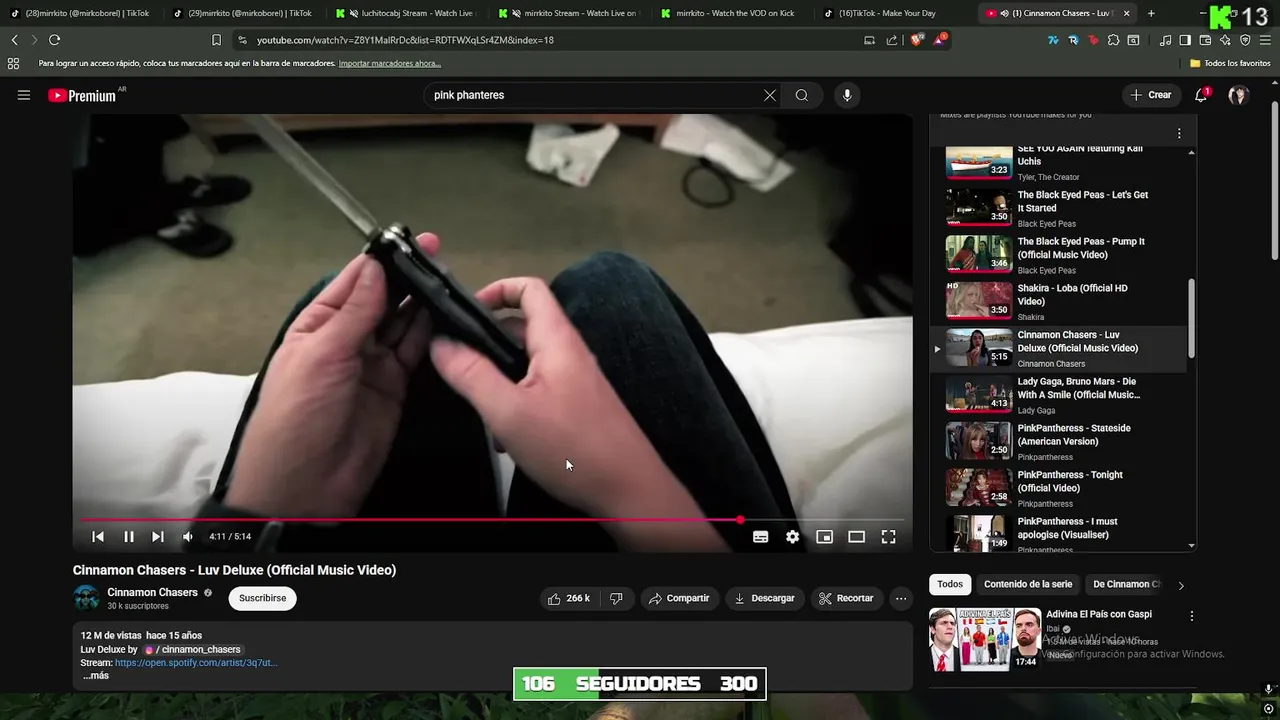Open the YouTube hamburger guide menu
This screenshot has width=1280, height=720.
pos(24,95)
